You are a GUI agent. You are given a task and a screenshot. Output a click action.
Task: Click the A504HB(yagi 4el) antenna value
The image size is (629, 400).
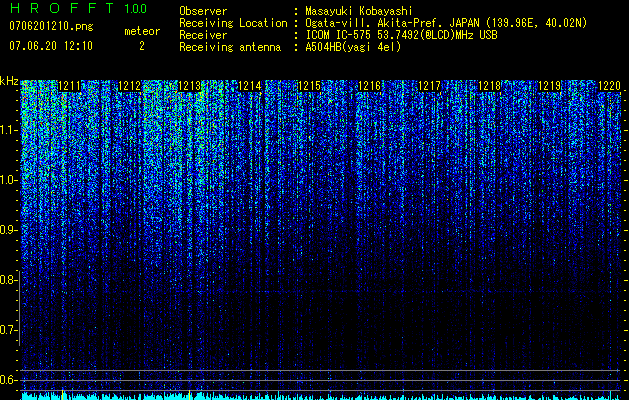(x=353, y=47)
